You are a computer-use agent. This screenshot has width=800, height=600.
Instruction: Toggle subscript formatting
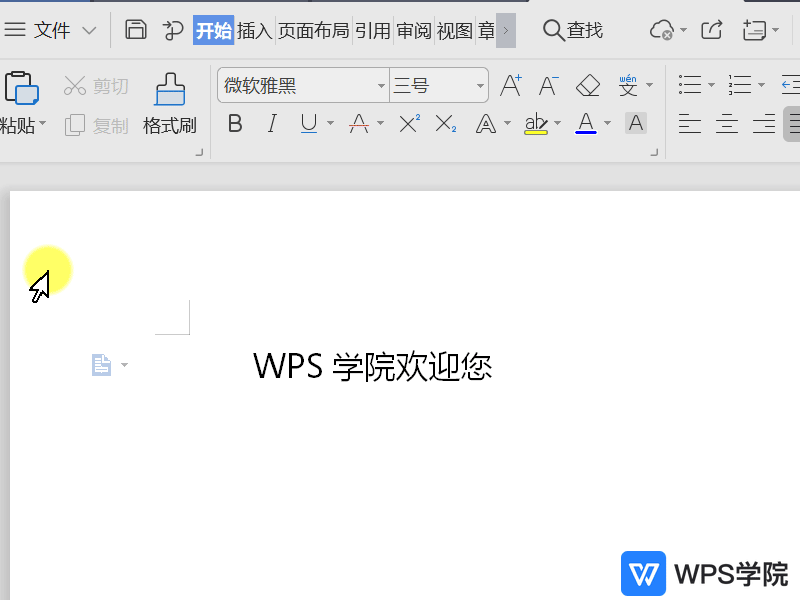pos(446,123)
